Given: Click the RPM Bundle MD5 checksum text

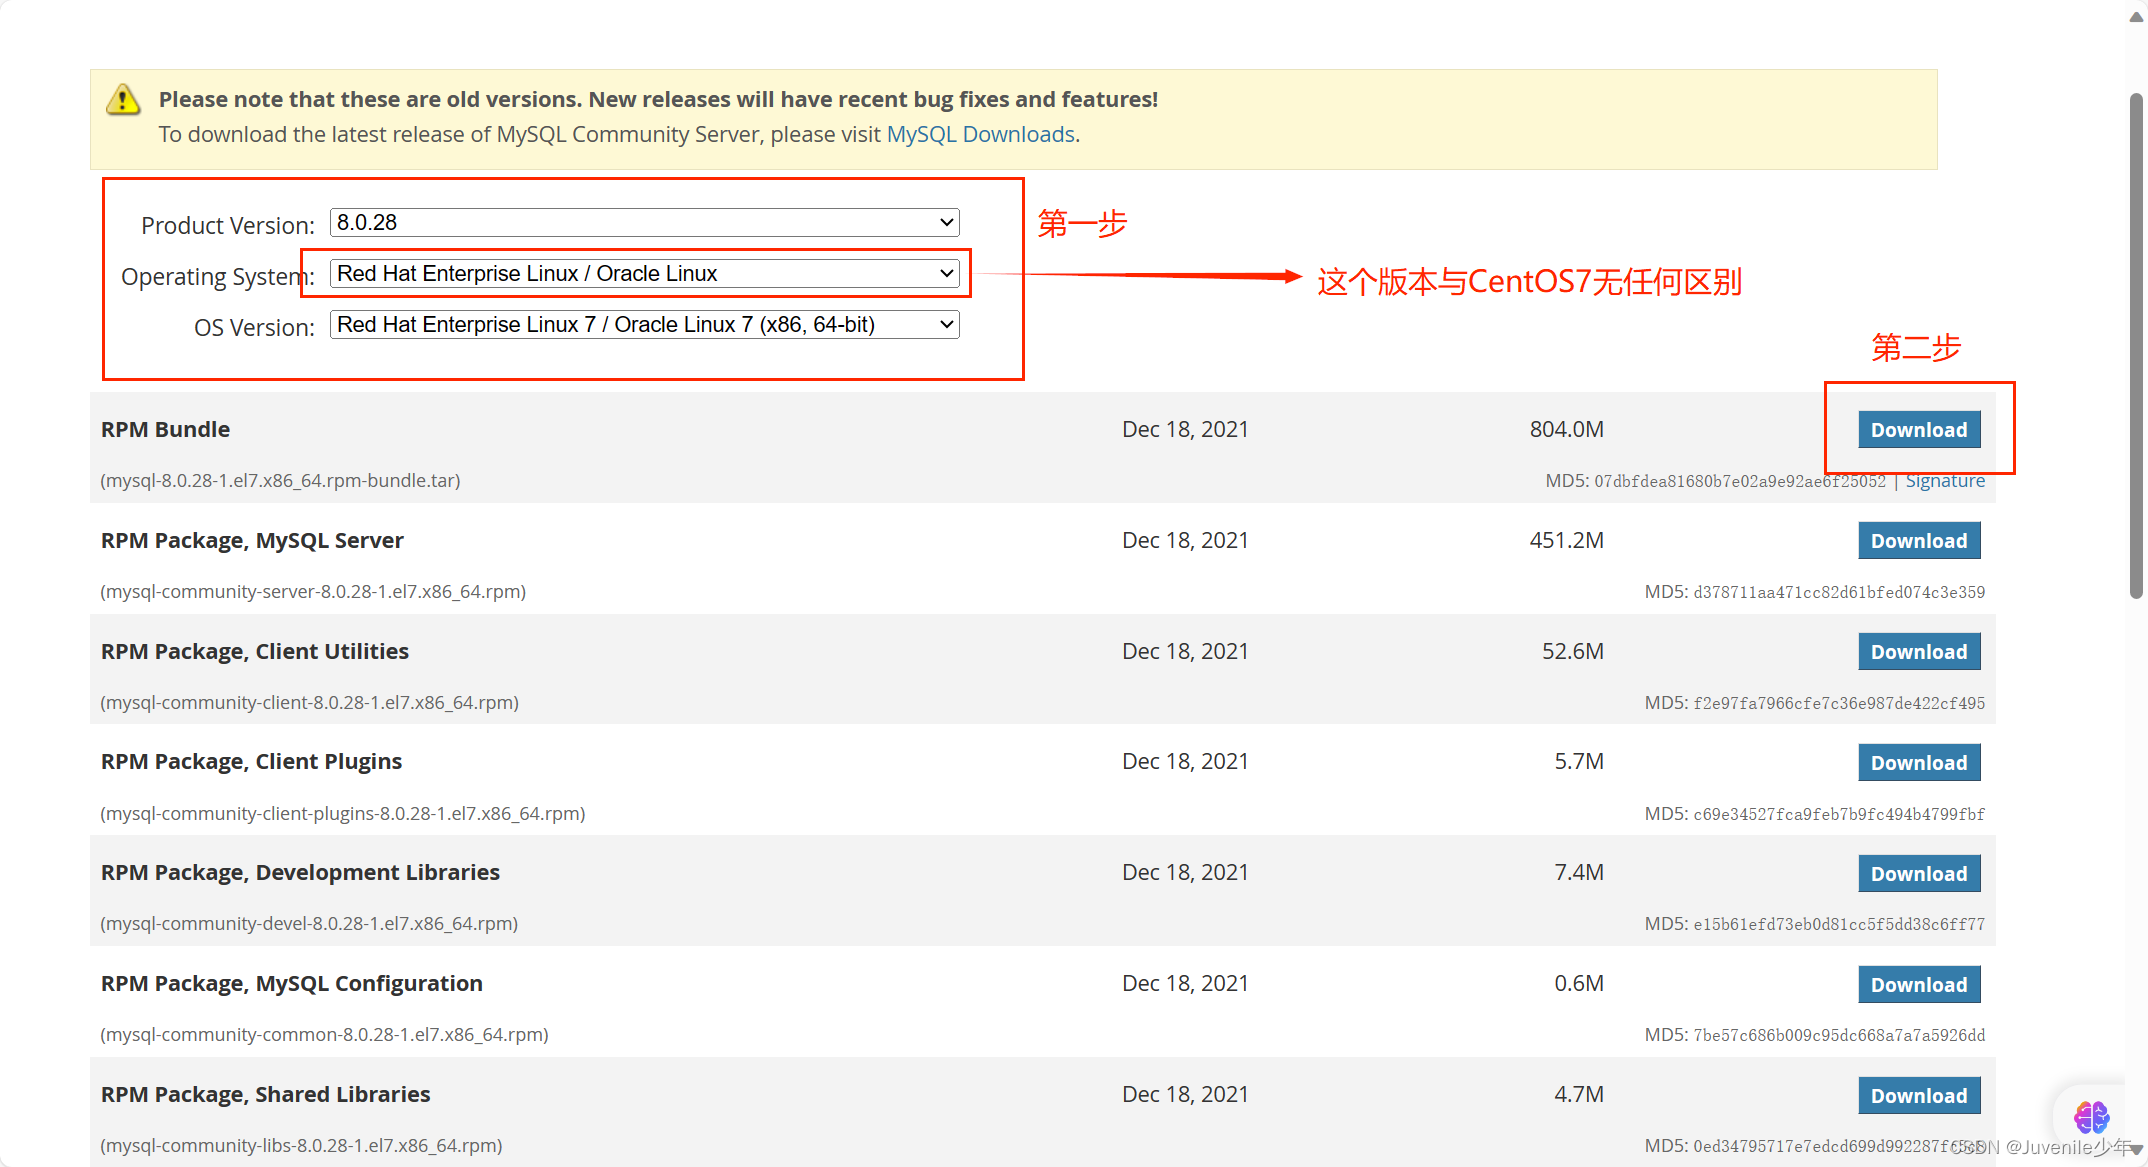Looking at the screenshot, I should (x=1739, y=481).
